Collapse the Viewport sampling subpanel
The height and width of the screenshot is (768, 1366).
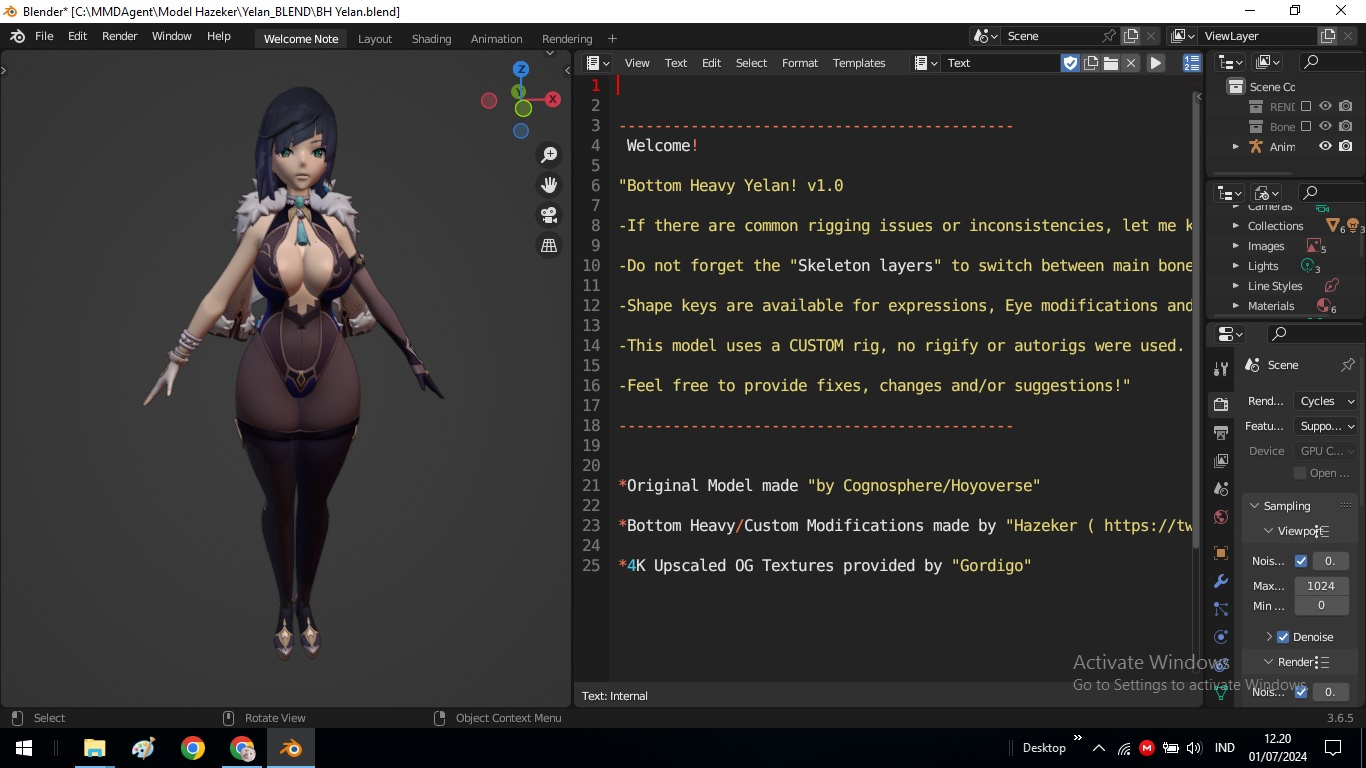1268,531
